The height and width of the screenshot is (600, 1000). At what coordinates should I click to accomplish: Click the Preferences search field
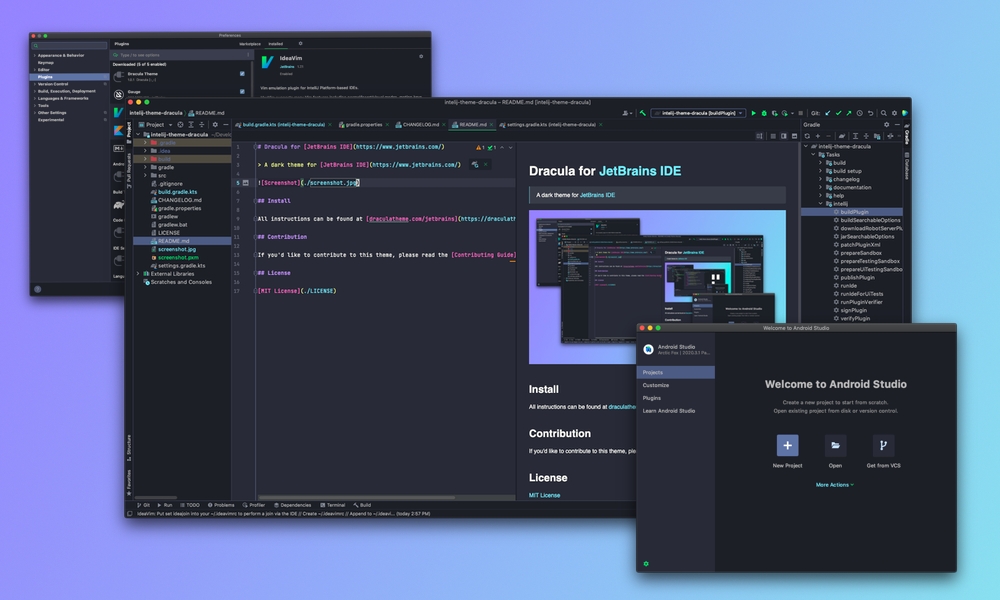[x=70, y=45]
